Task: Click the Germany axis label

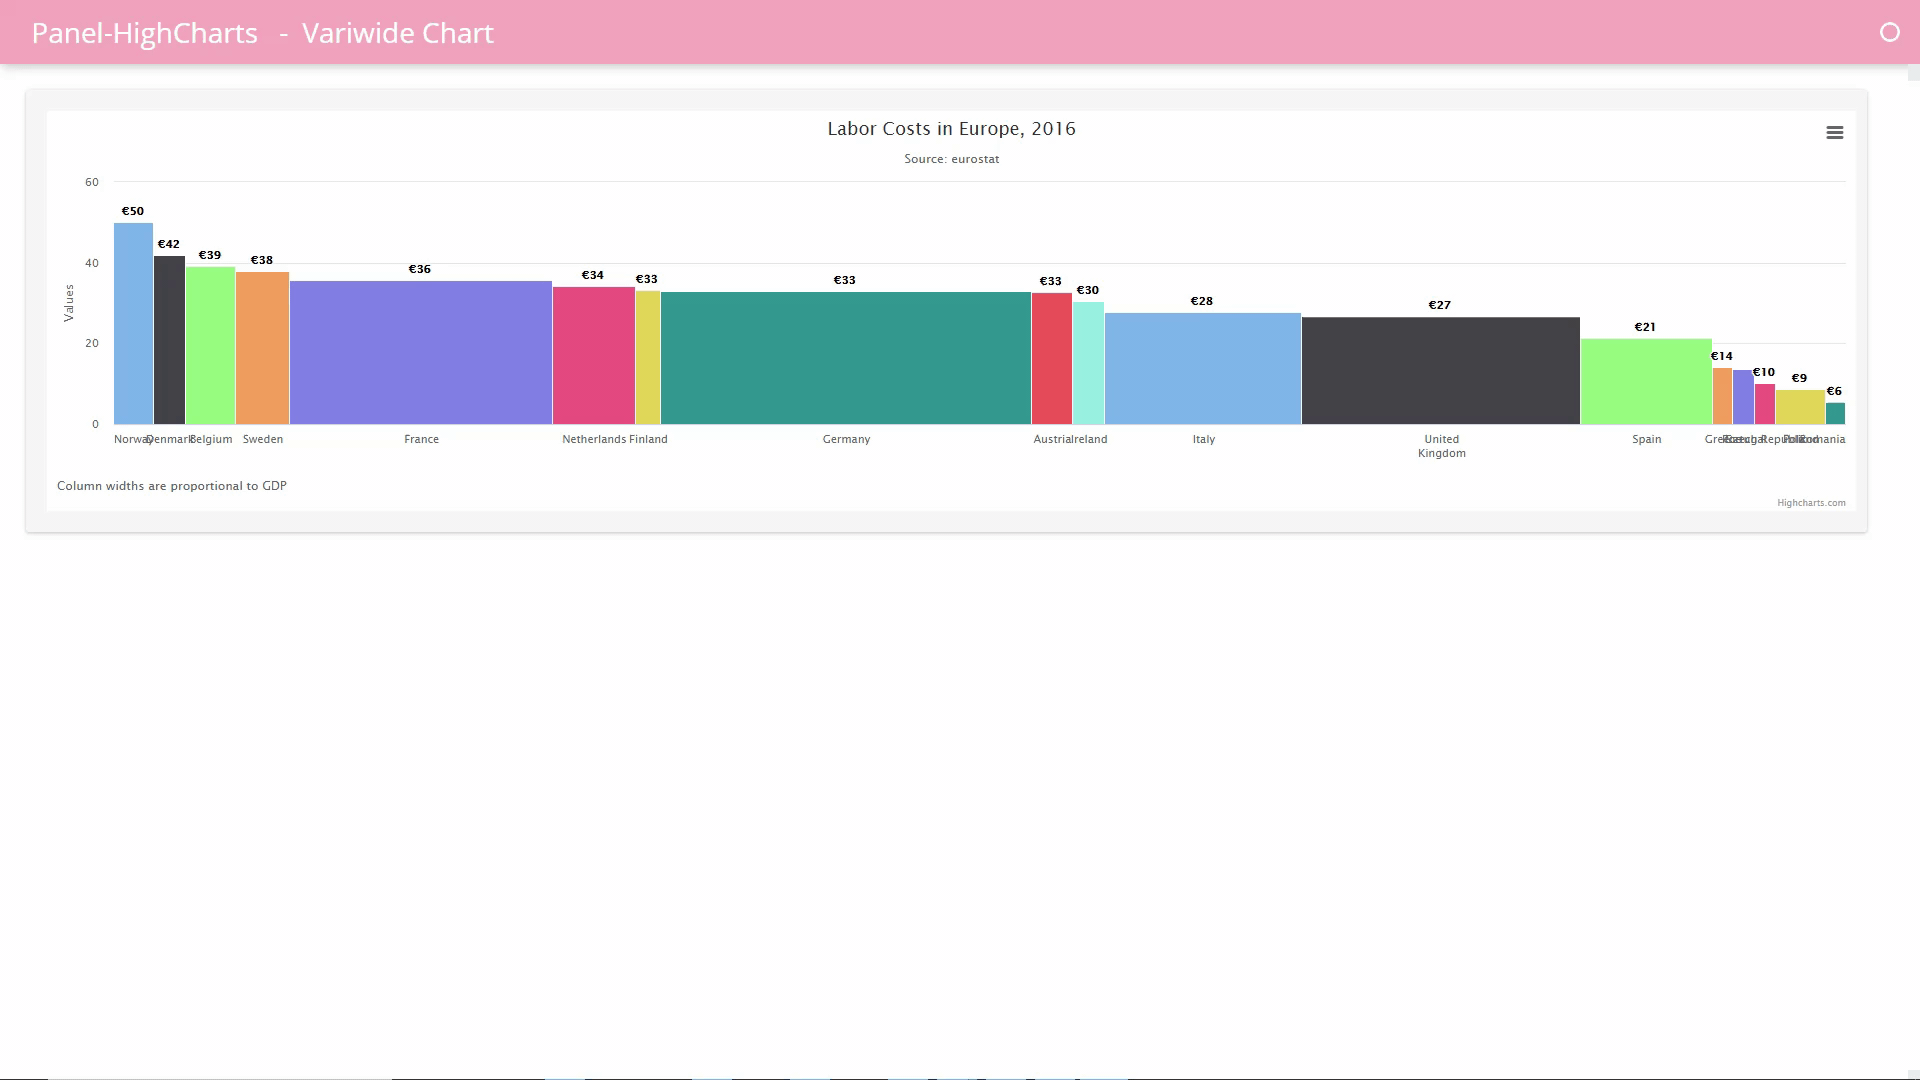Action: [x=846, y=439]
